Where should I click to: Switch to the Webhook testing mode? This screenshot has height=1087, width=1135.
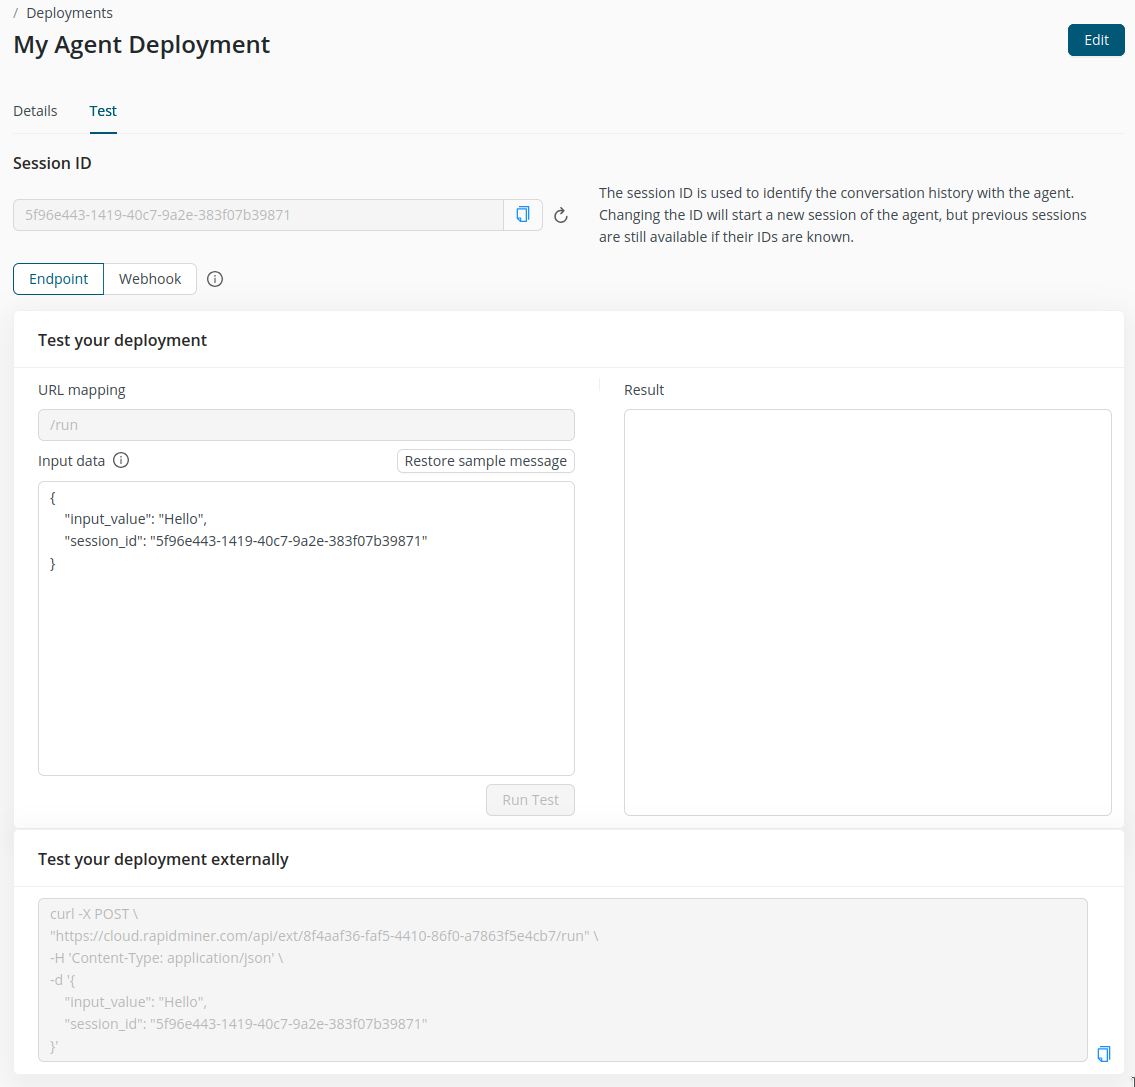(150, 279)
